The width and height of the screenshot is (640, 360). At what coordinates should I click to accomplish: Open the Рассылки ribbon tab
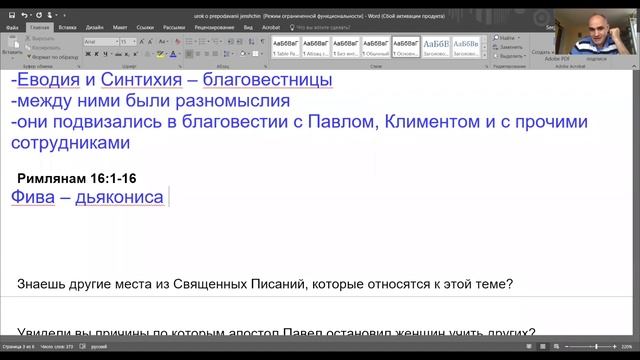pyautogui.click(x=174, y=27)
